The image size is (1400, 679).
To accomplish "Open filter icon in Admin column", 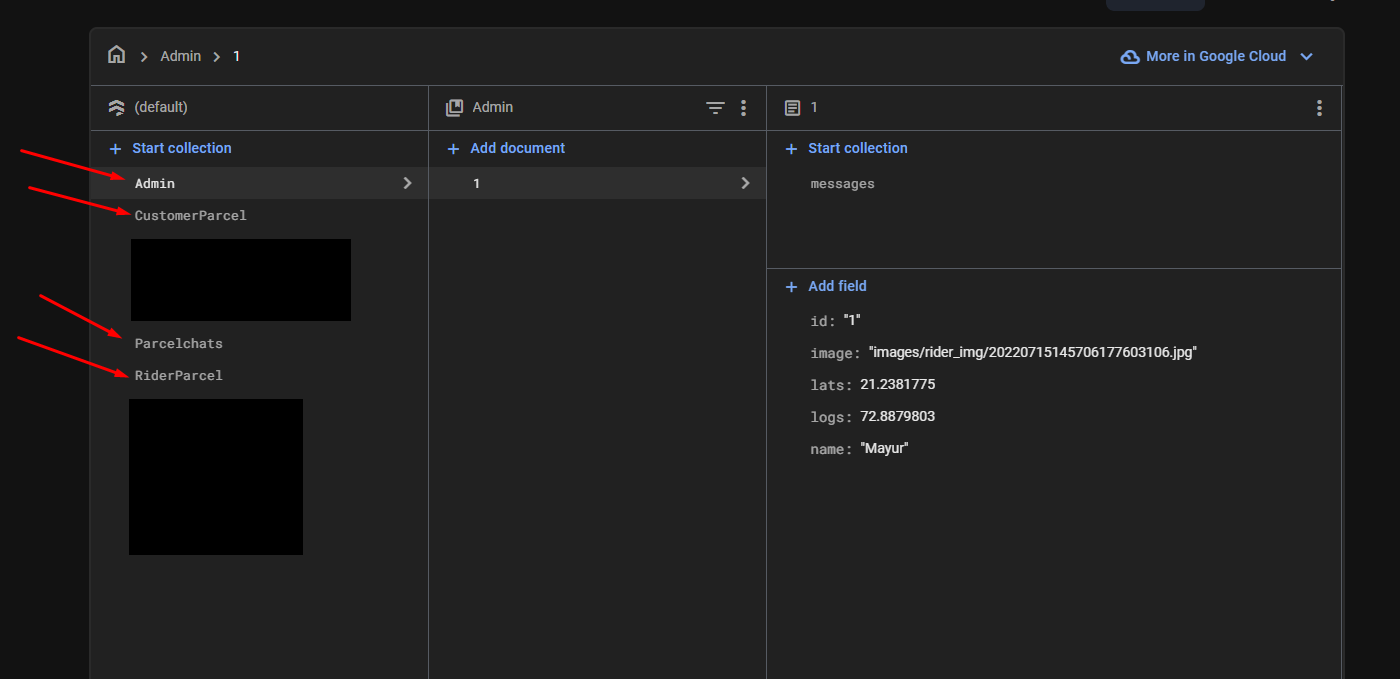I will click(x=715, y=108).
